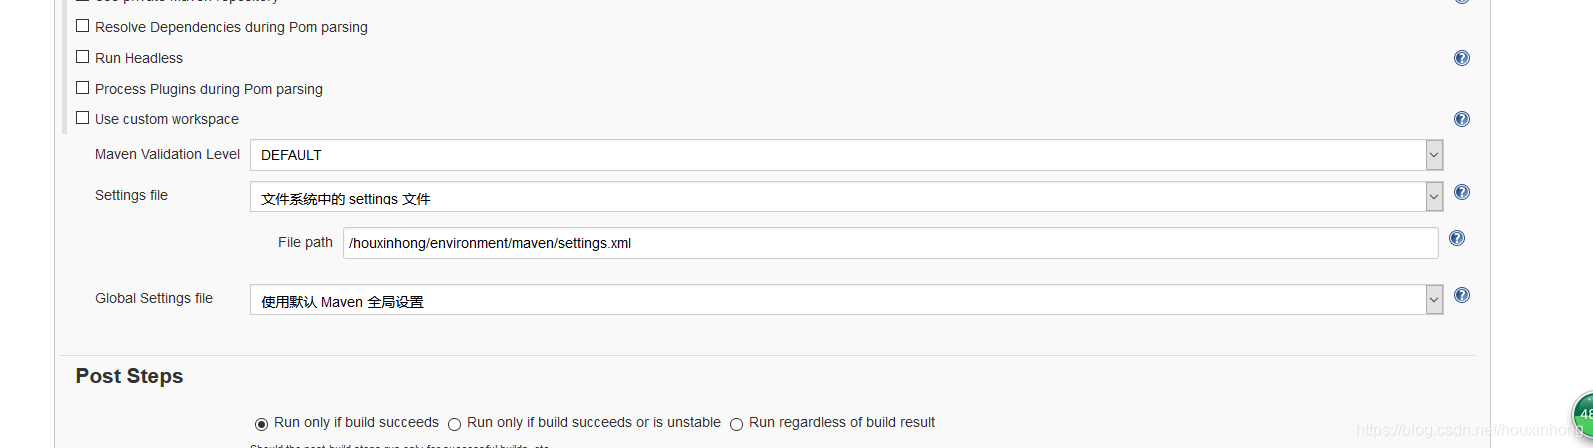Open help for Use custom workspace
This screenshot has width=1593, height=448.
tap(1461, 119)
